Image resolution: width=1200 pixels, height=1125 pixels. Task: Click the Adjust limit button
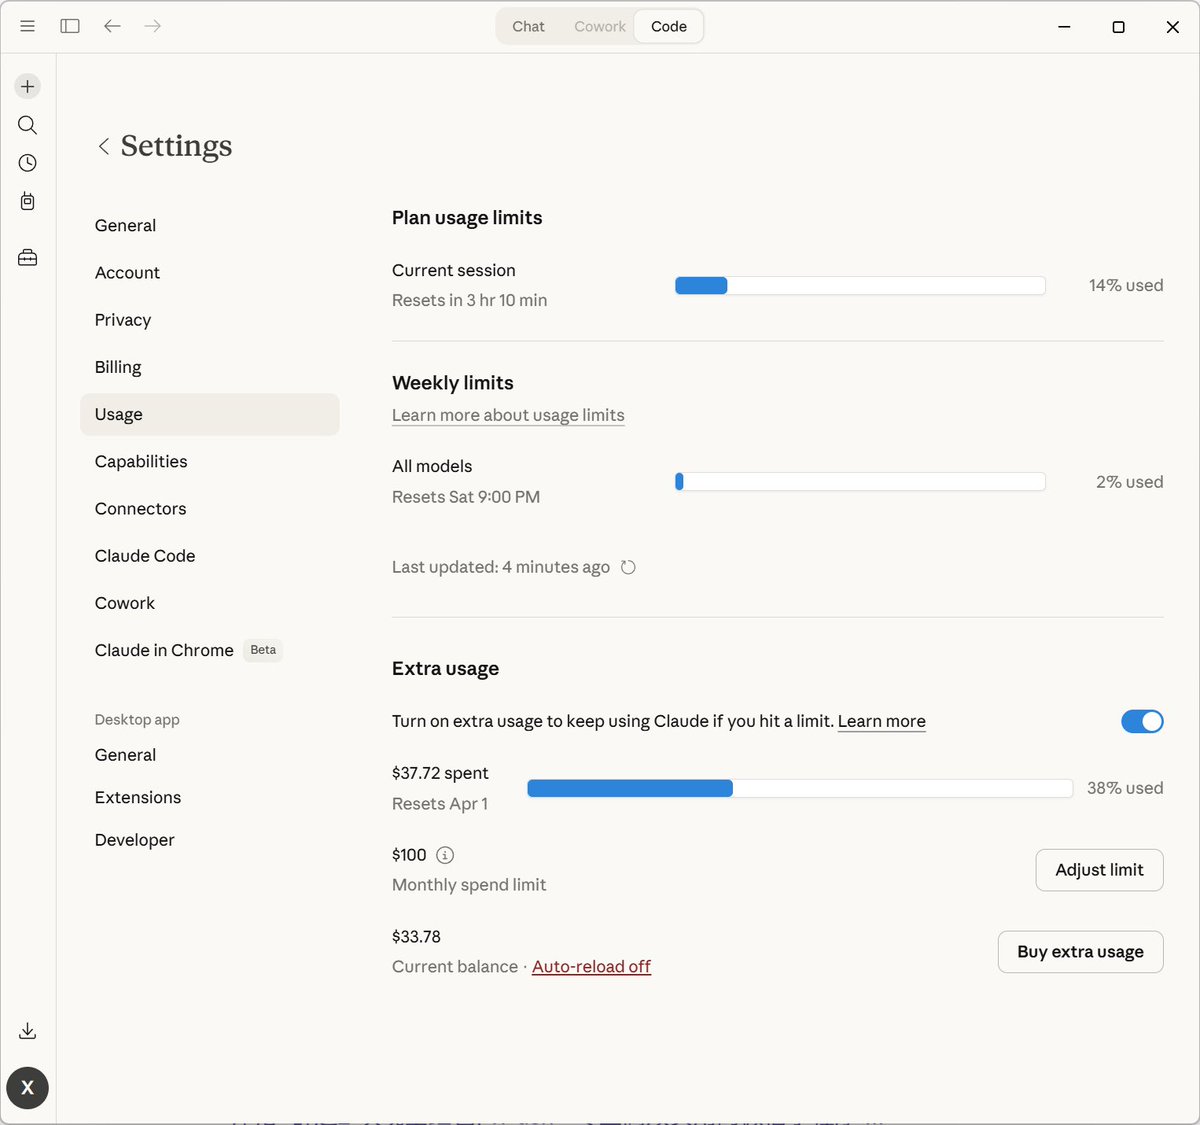[x=1099, y=870]
